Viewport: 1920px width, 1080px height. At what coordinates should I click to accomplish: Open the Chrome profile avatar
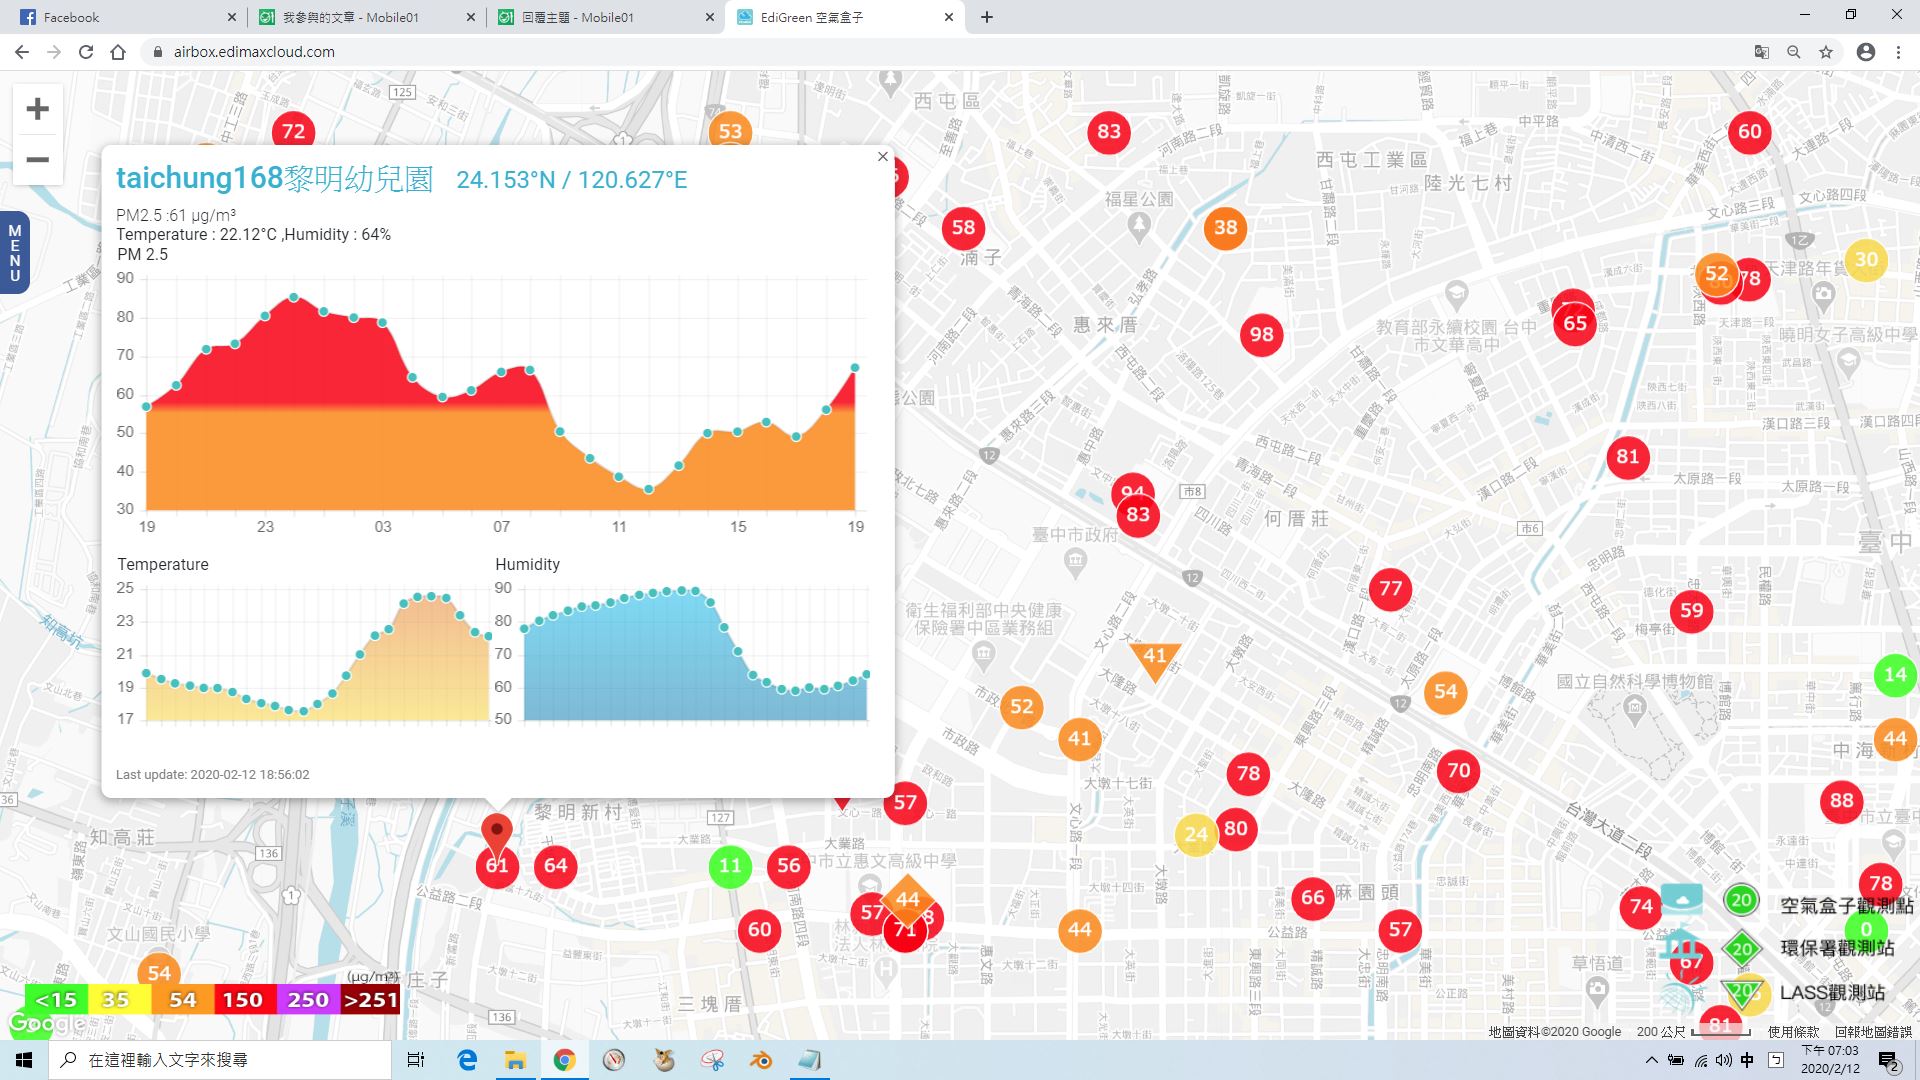point(1866,52)
